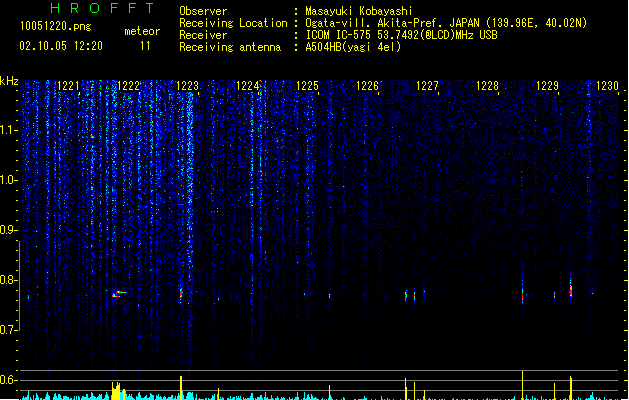Click the 0.9 kHz axis label
Image resolution: width=629 pixels, height=400 pixels.
[8, 230]
